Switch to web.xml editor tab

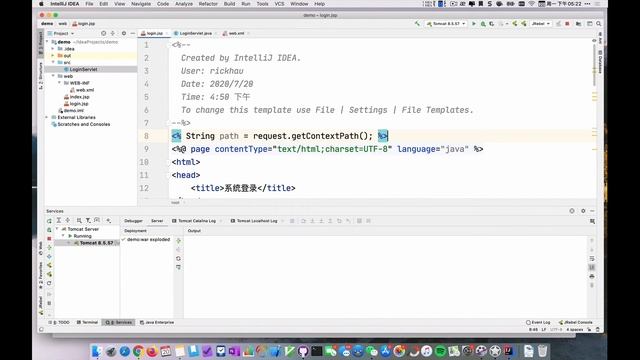click(236, 33)
